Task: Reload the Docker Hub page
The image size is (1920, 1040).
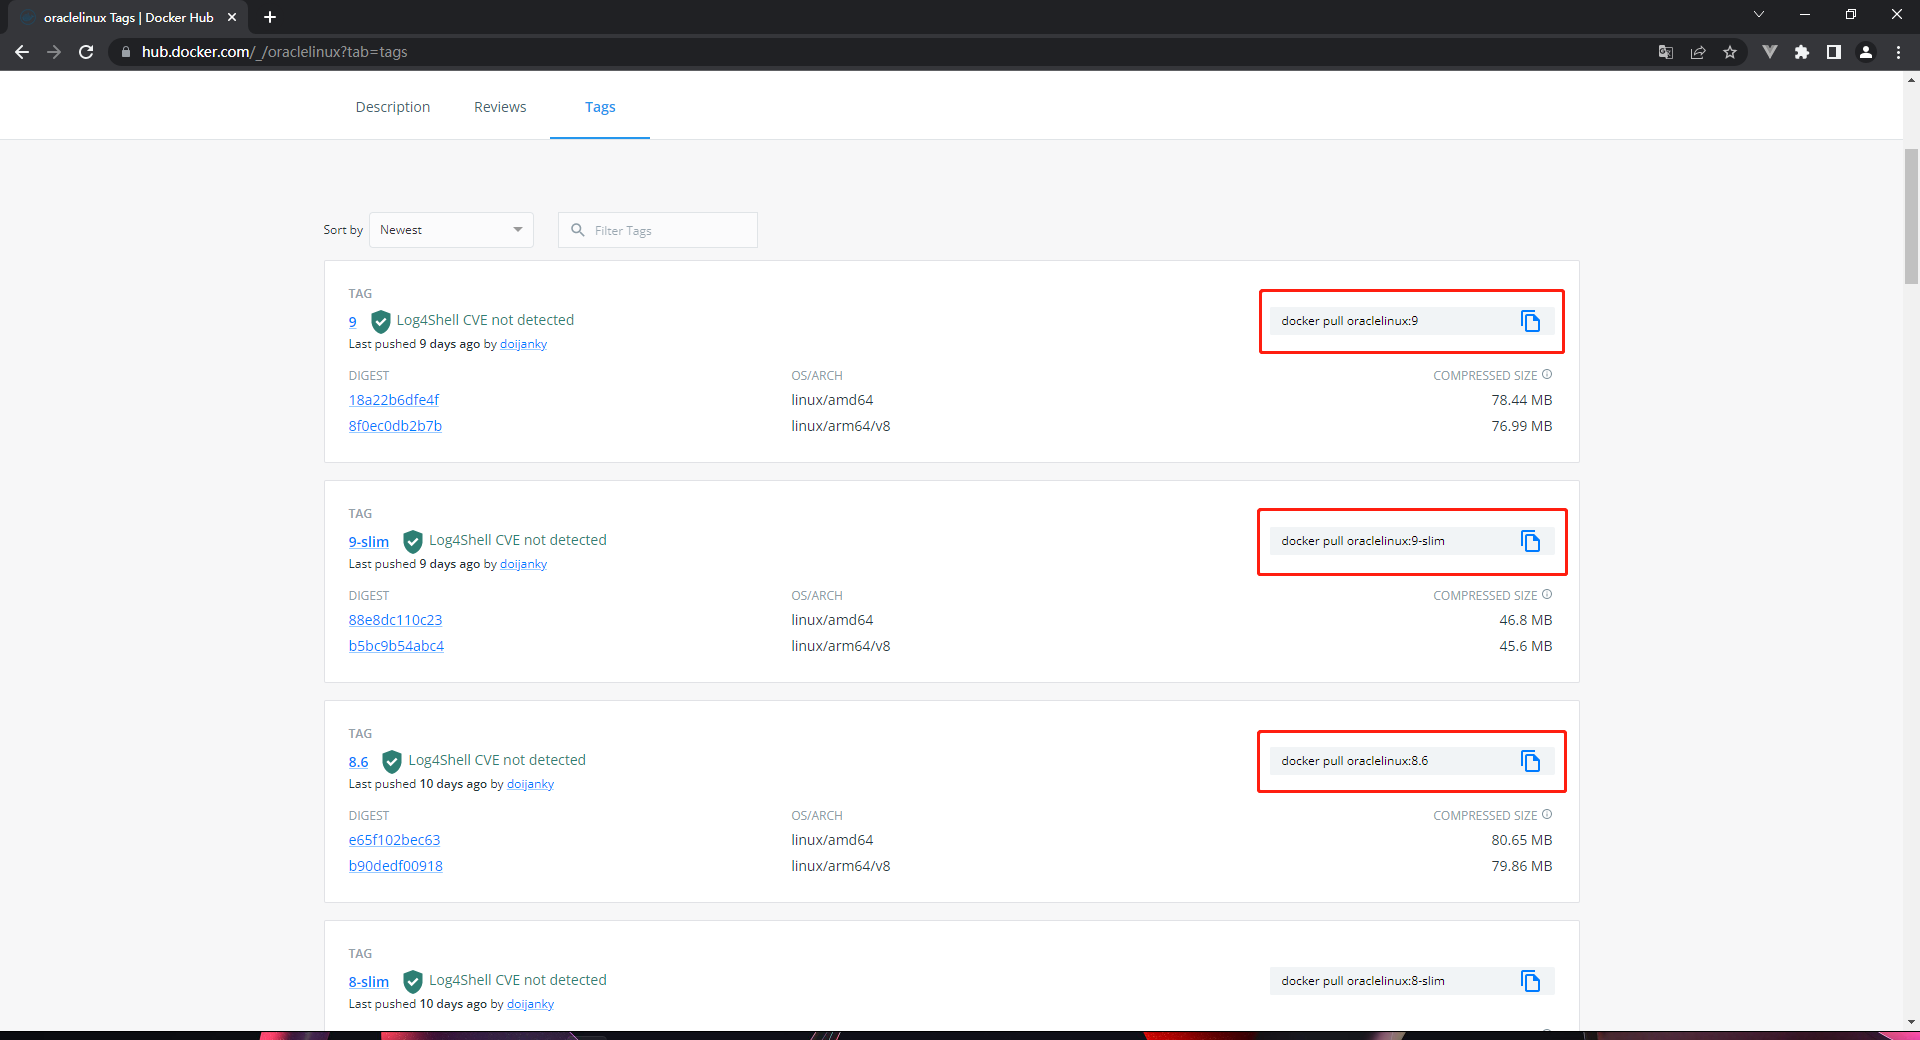Action: (86, 52)
